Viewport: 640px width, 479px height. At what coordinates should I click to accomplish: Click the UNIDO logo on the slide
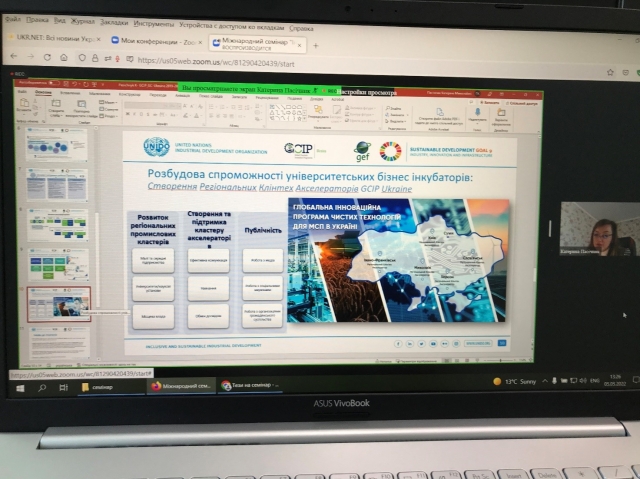click(156, 147)
